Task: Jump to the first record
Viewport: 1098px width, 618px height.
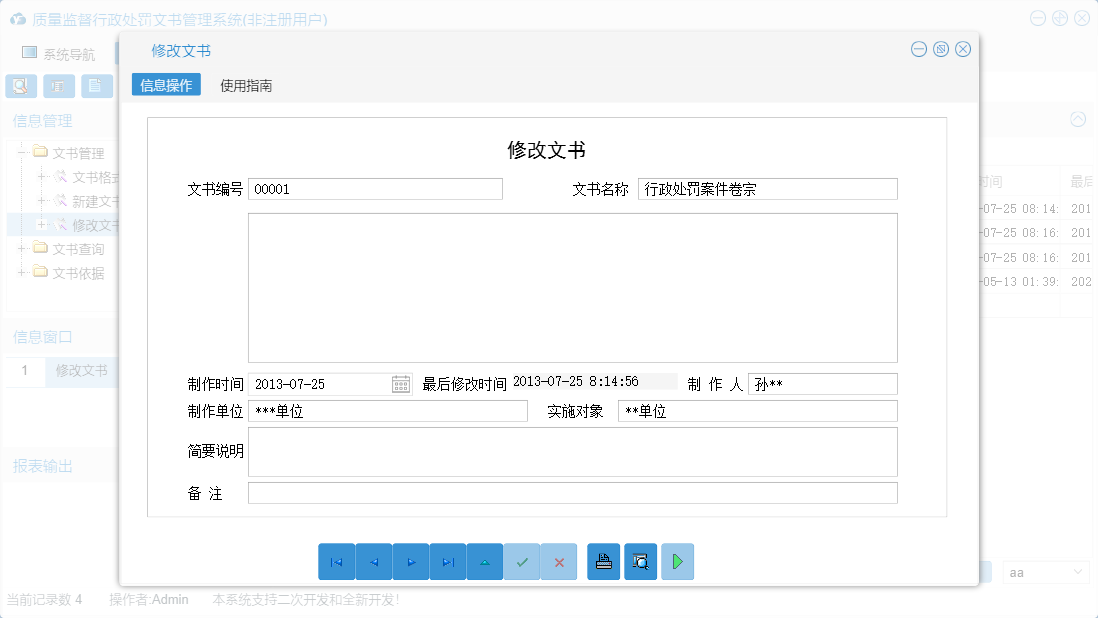Action: coord(337,561)
